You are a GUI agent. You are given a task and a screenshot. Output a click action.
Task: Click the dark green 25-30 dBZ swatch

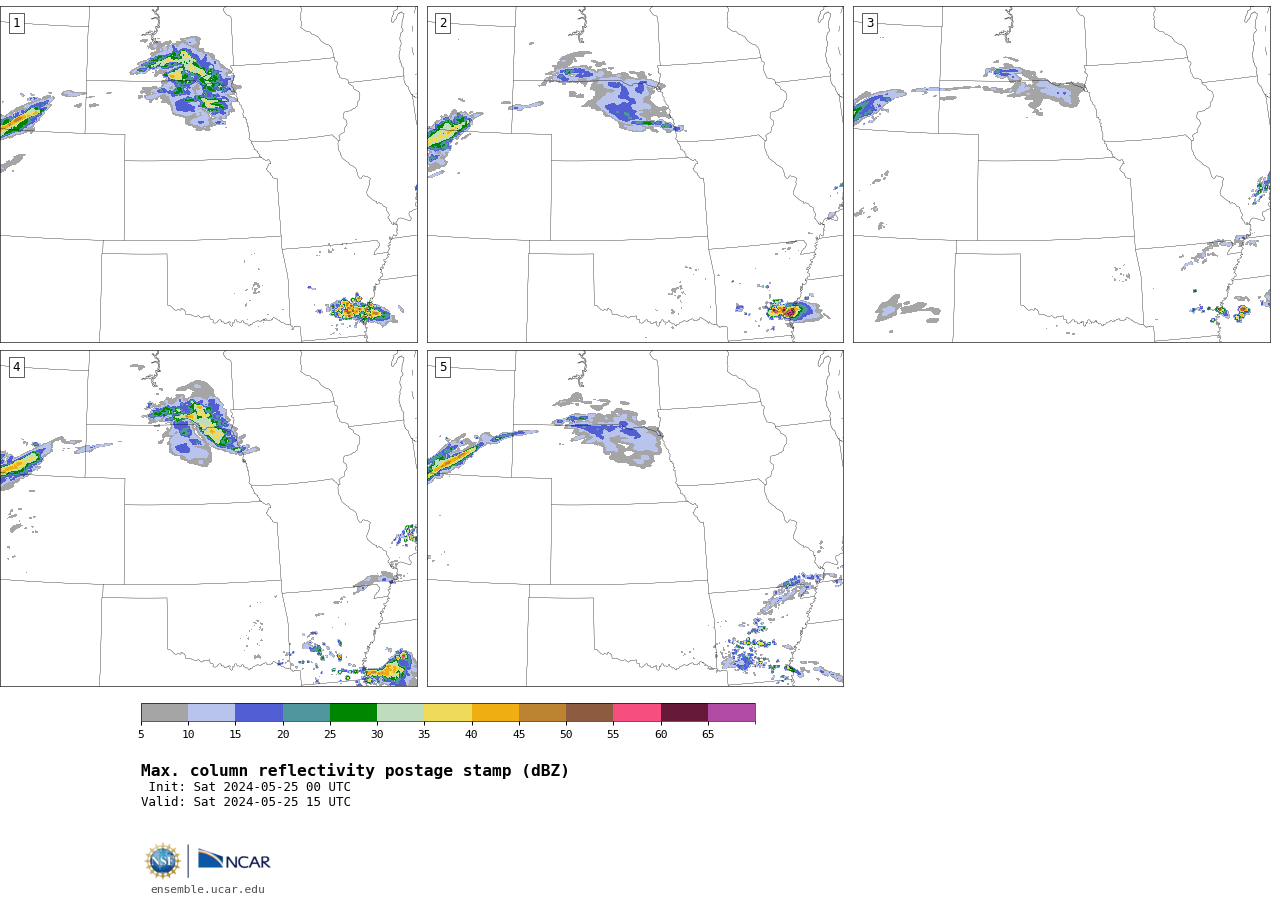pos(353,712)
